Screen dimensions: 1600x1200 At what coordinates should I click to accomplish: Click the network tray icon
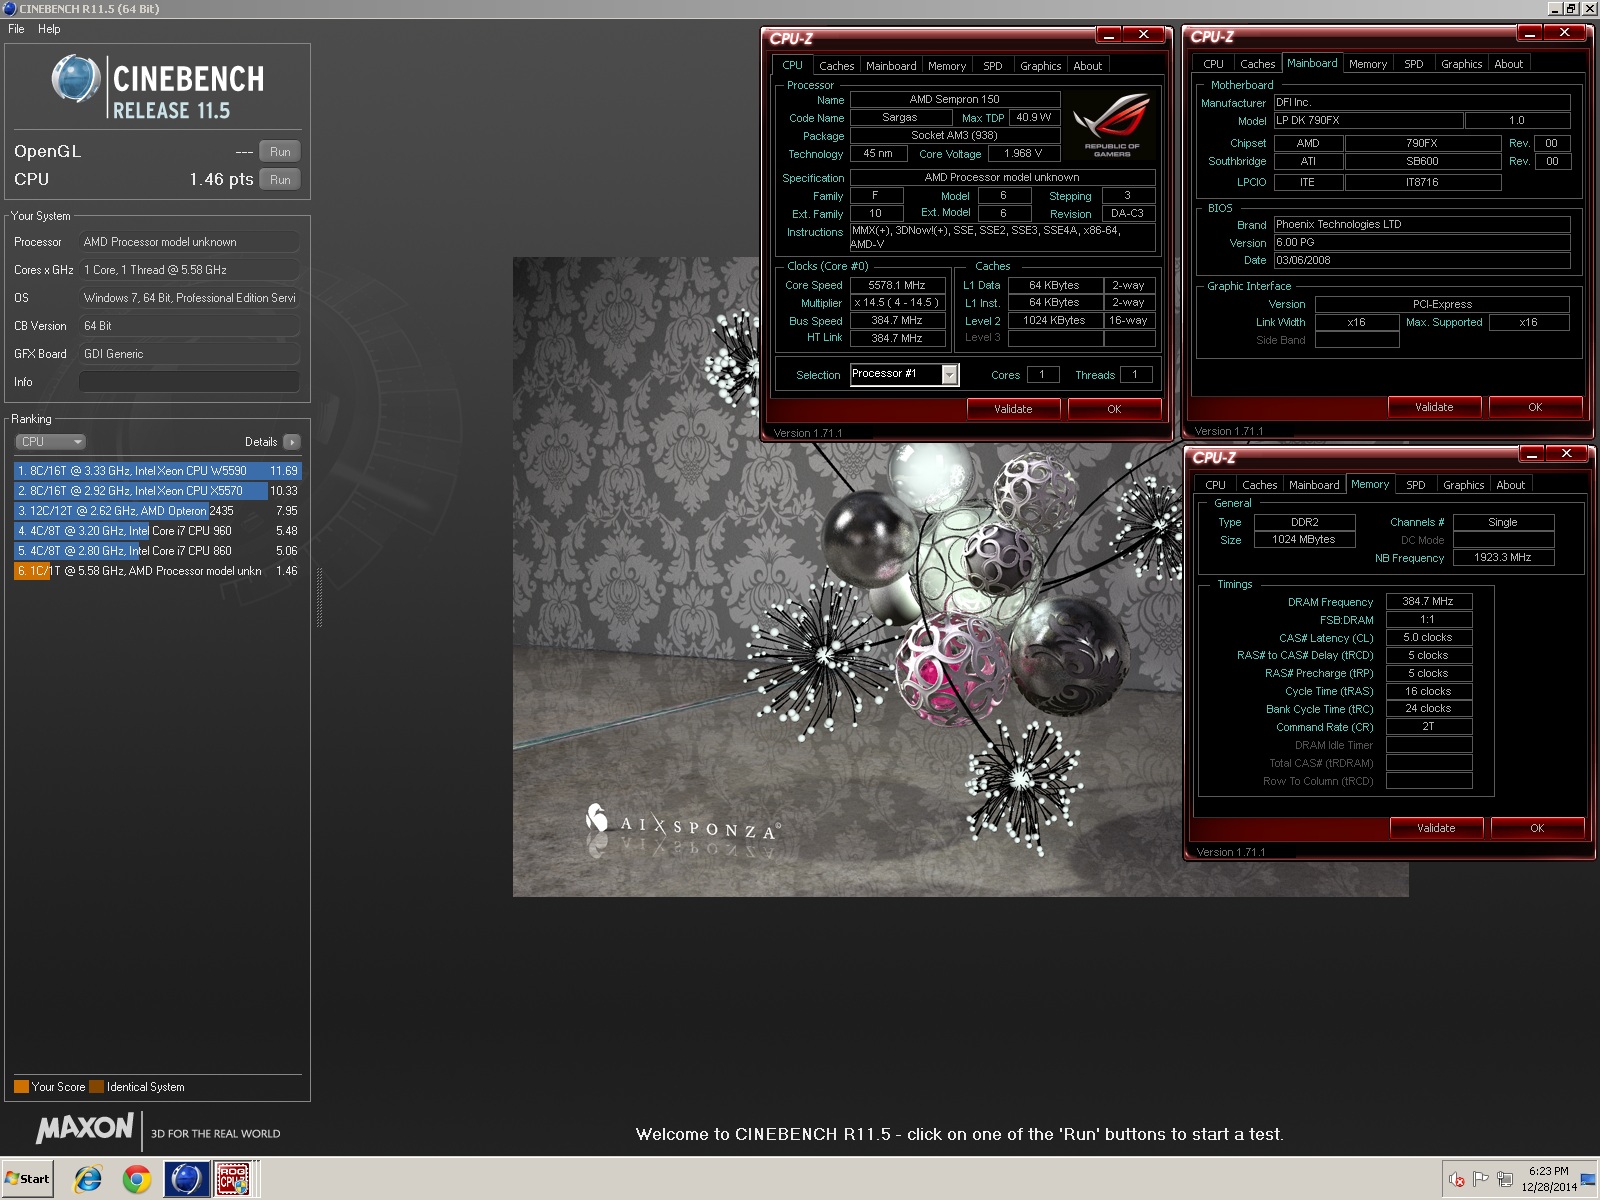[1504, 1180]
